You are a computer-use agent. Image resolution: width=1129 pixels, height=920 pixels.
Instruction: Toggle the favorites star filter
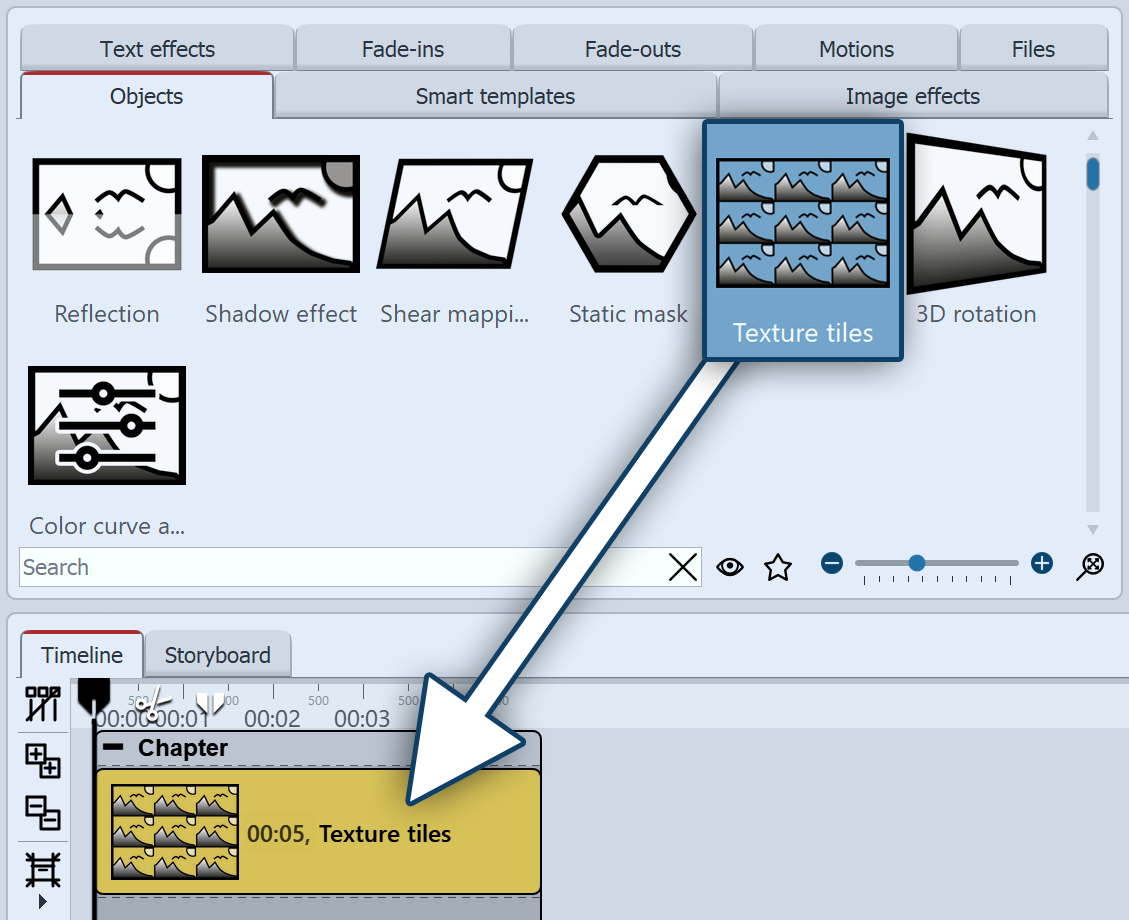pyautogui.click(x=778, y=566)
